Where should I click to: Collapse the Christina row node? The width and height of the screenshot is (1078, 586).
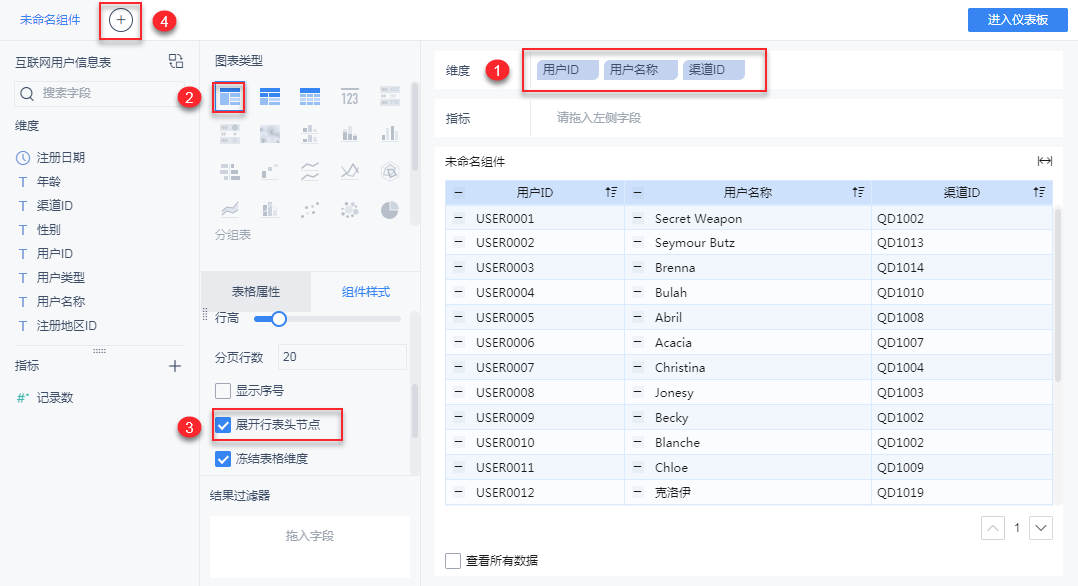[637, 367]
